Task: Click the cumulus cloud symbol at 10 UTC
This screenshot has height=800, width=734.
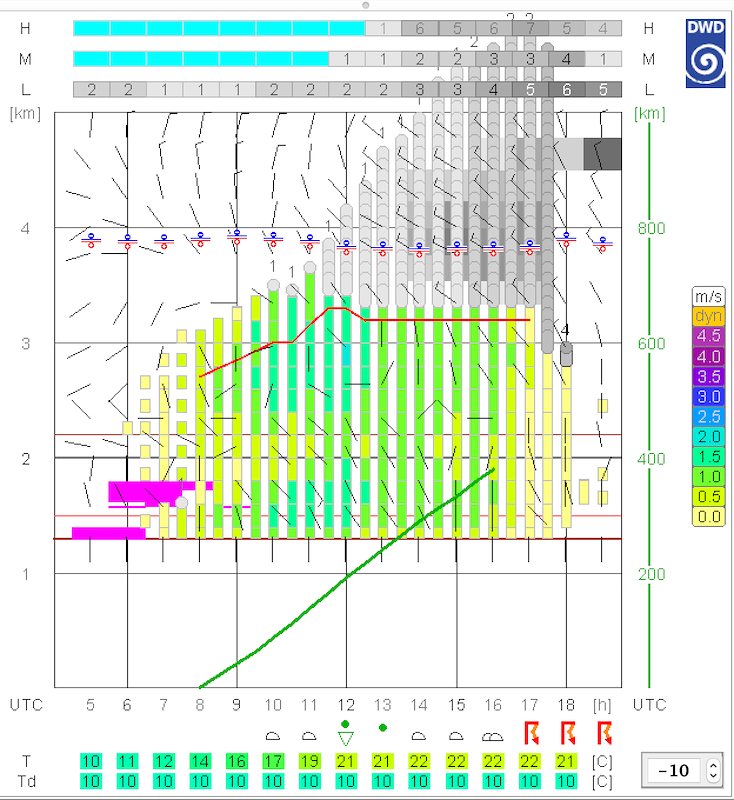Action: pyautogui.click(x=273, y=735)
